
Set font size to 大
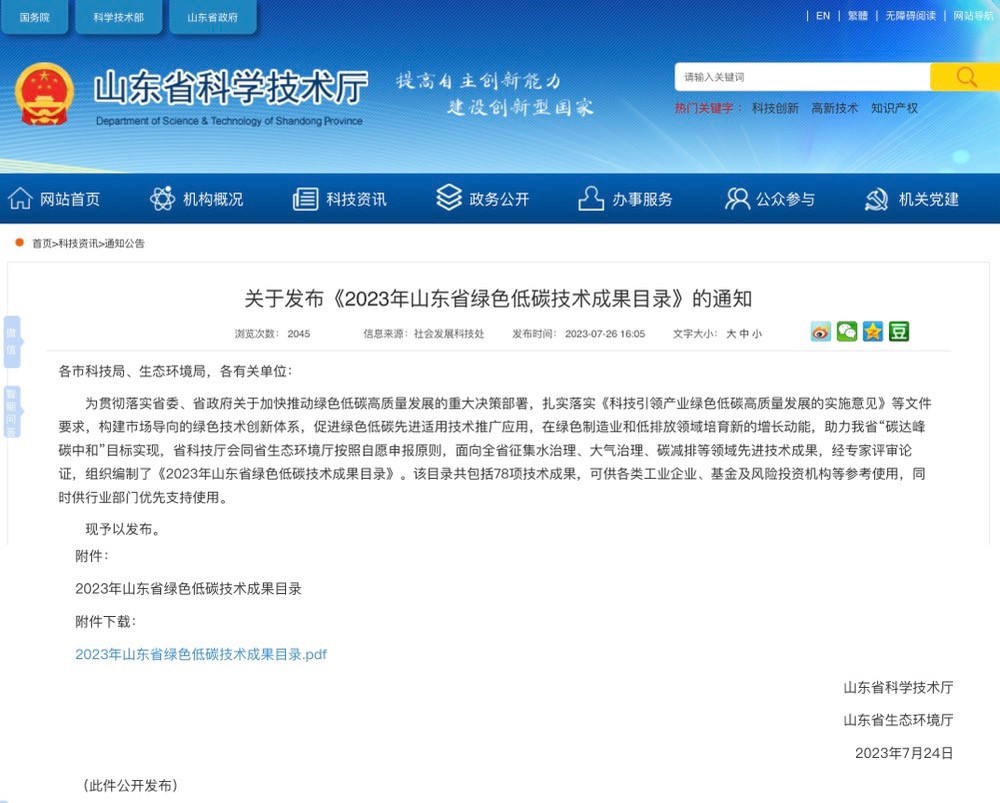coord(730,334)
